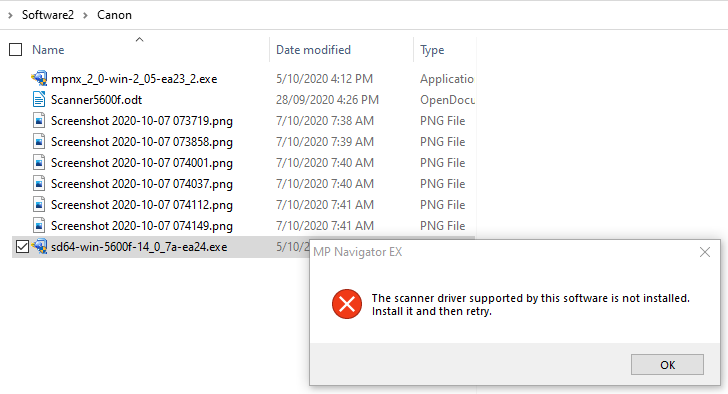
Task: Click the Screenshot 074037.png file icon
Action: [x=39, y=184]
